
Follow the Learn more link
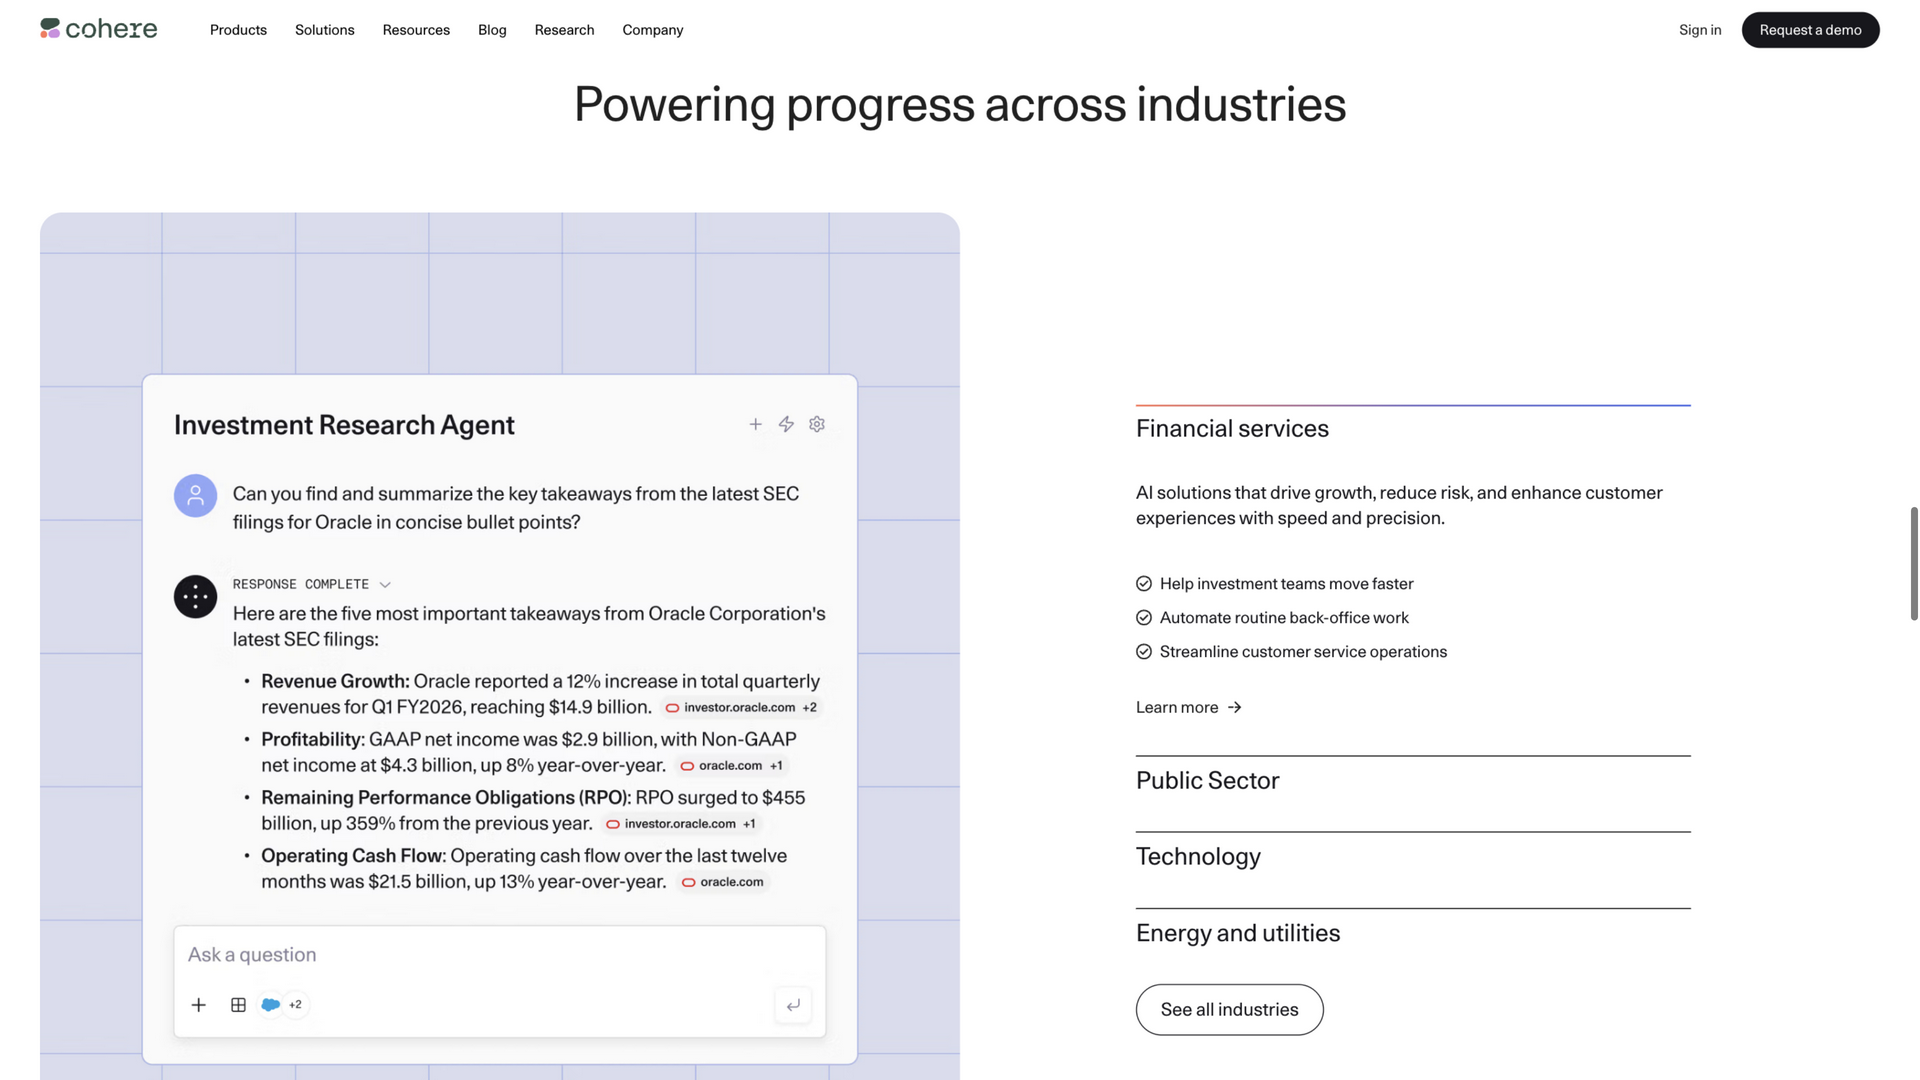point(1188,707)
